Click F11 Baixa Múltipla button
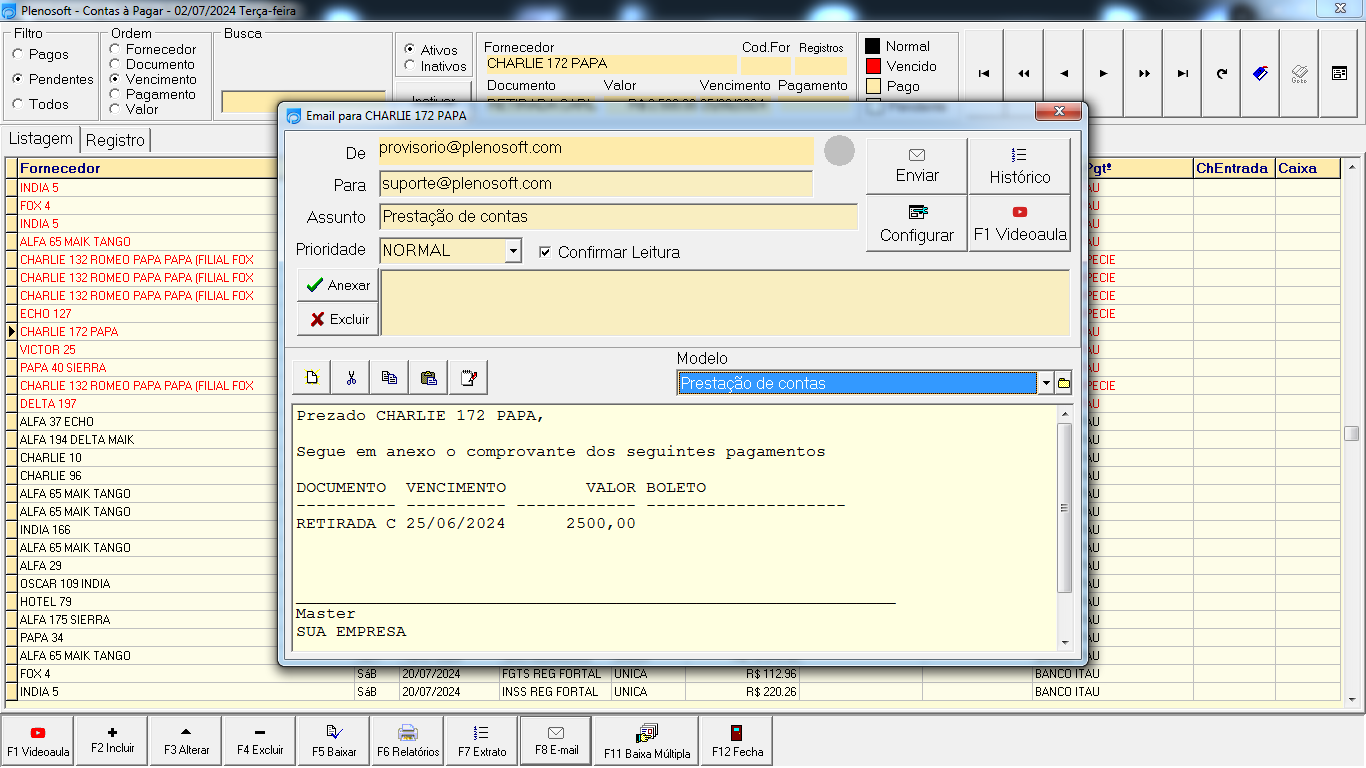 point(647,741)
